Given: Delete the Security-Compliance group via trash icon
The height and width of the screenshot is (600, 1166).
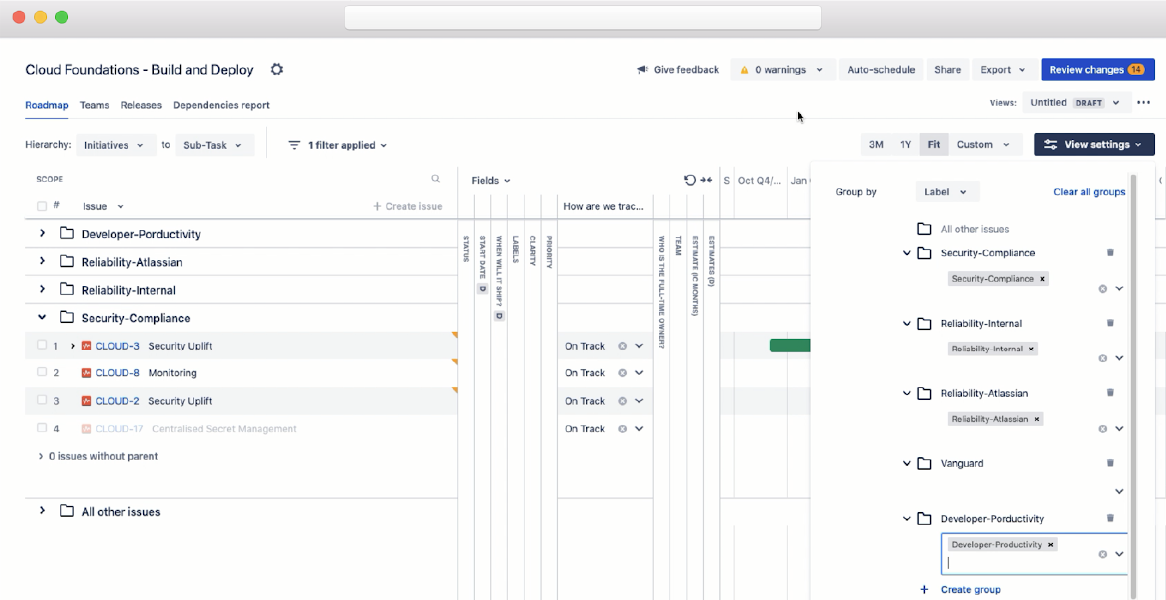Looking at the screenshot, I should [x=1110, y=253].
